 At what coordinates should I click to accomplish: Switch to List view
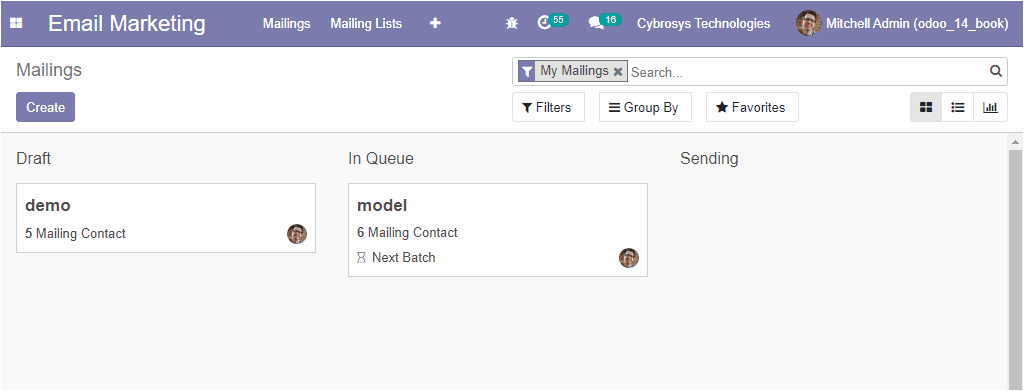point(958,107)
